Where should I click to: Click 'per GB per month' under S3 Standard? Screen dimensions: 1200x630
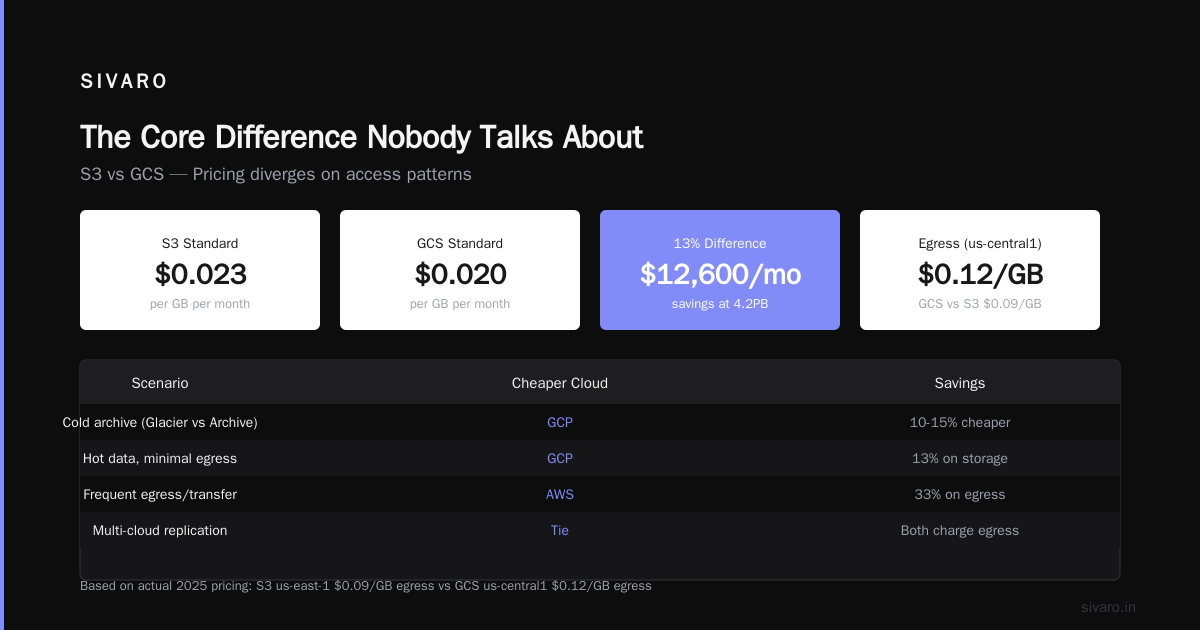tap(200, 304)
